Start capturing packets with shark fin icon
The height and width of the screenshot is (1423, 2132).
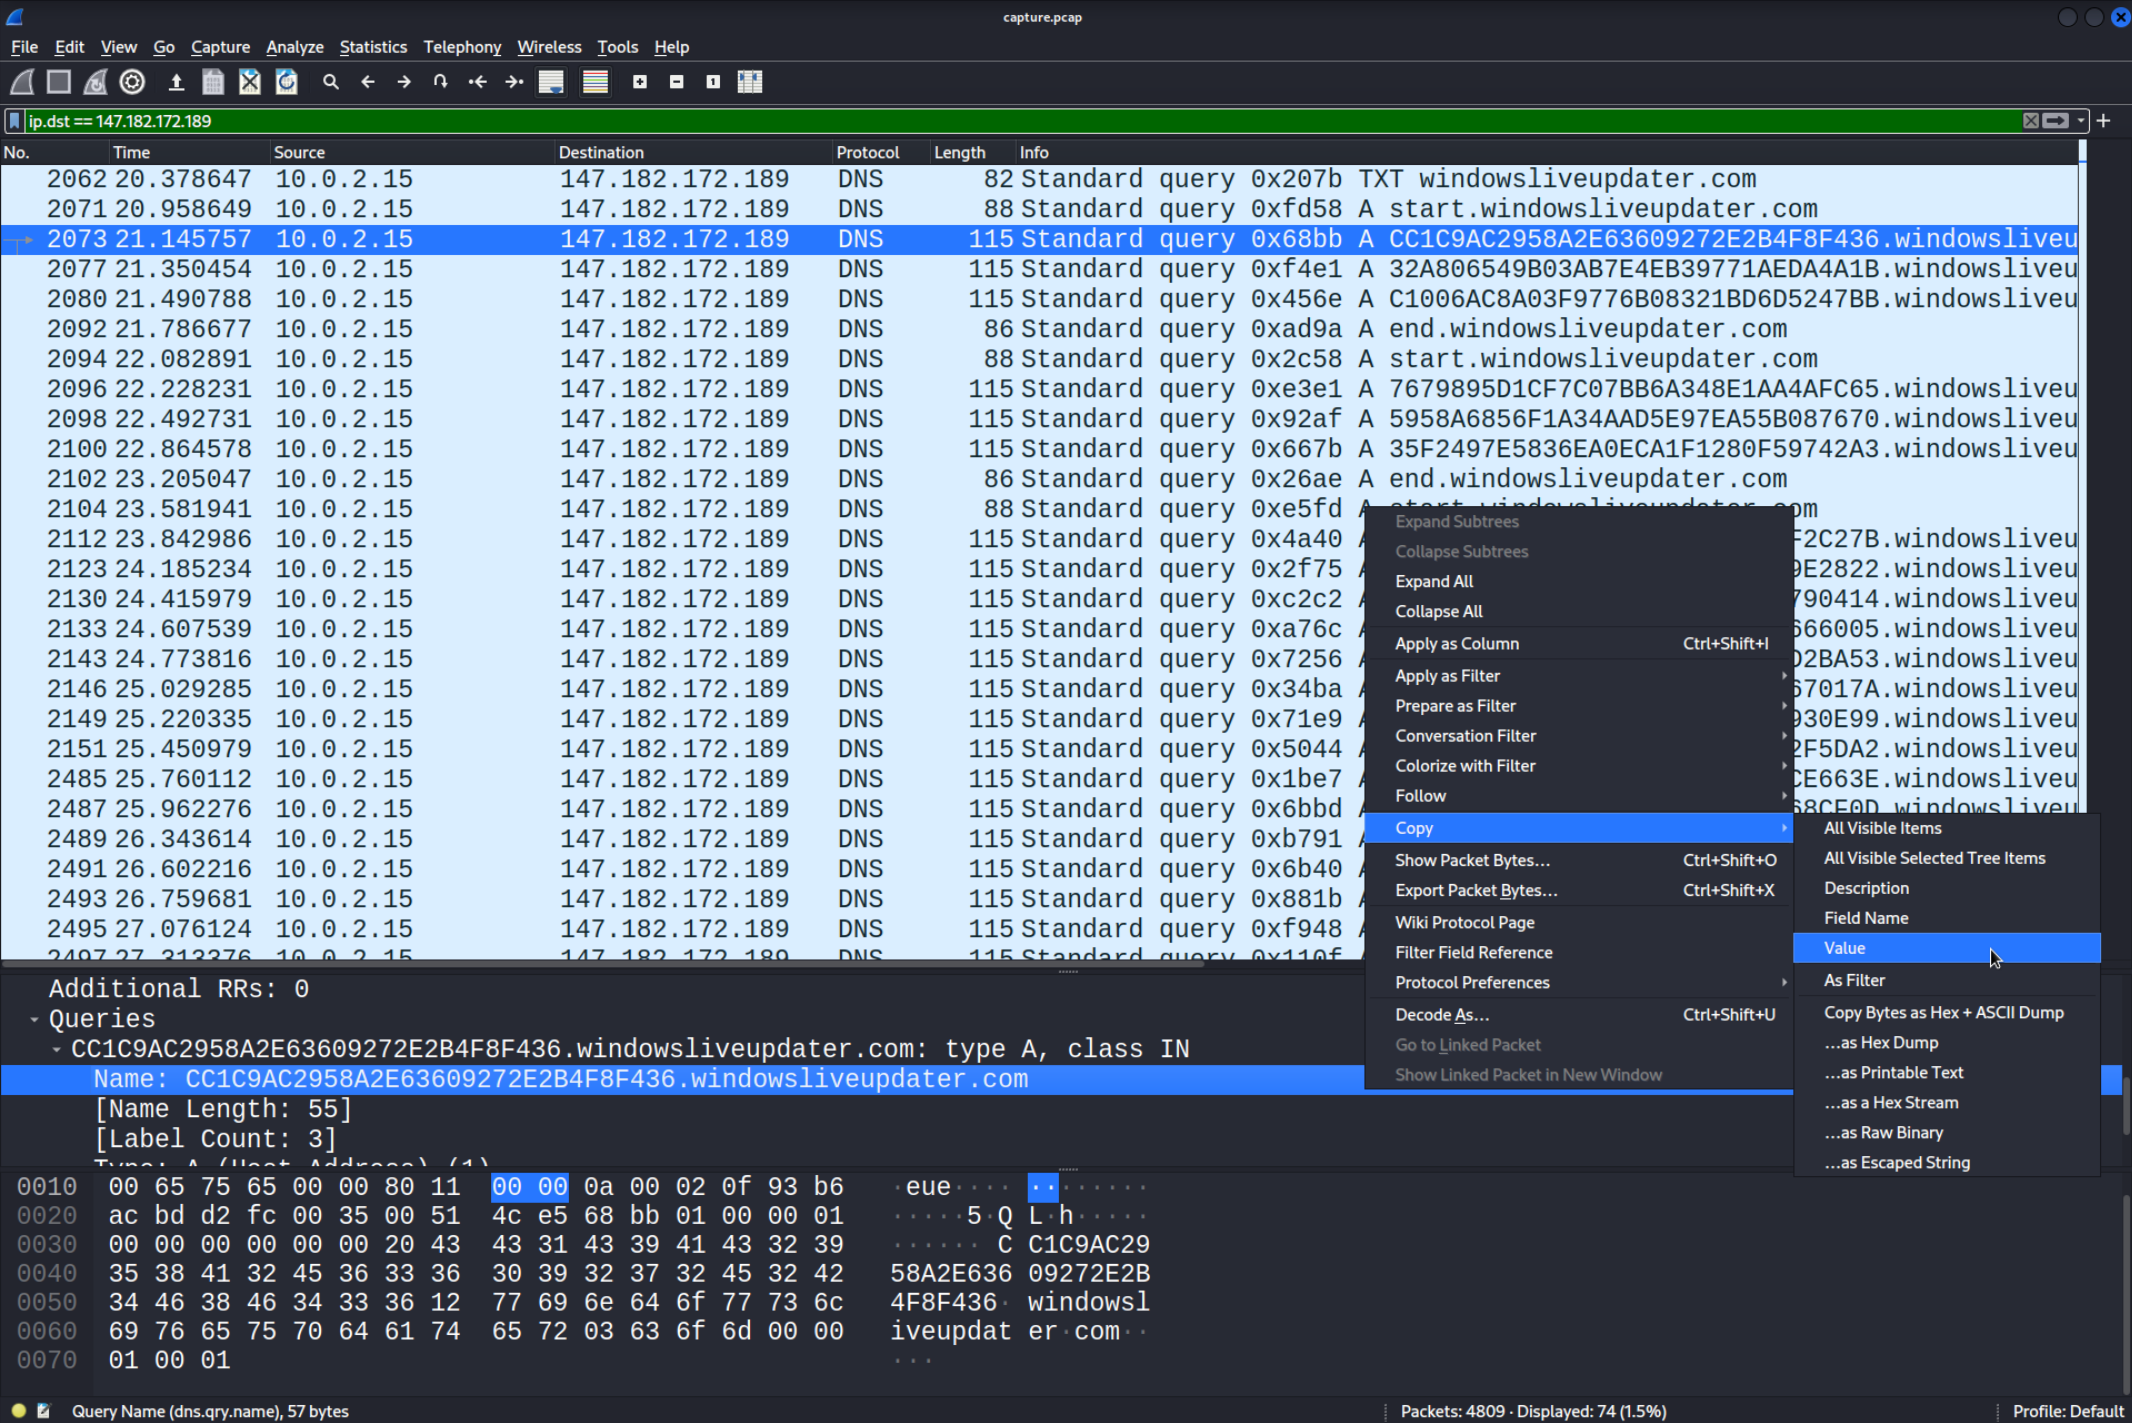22,82
